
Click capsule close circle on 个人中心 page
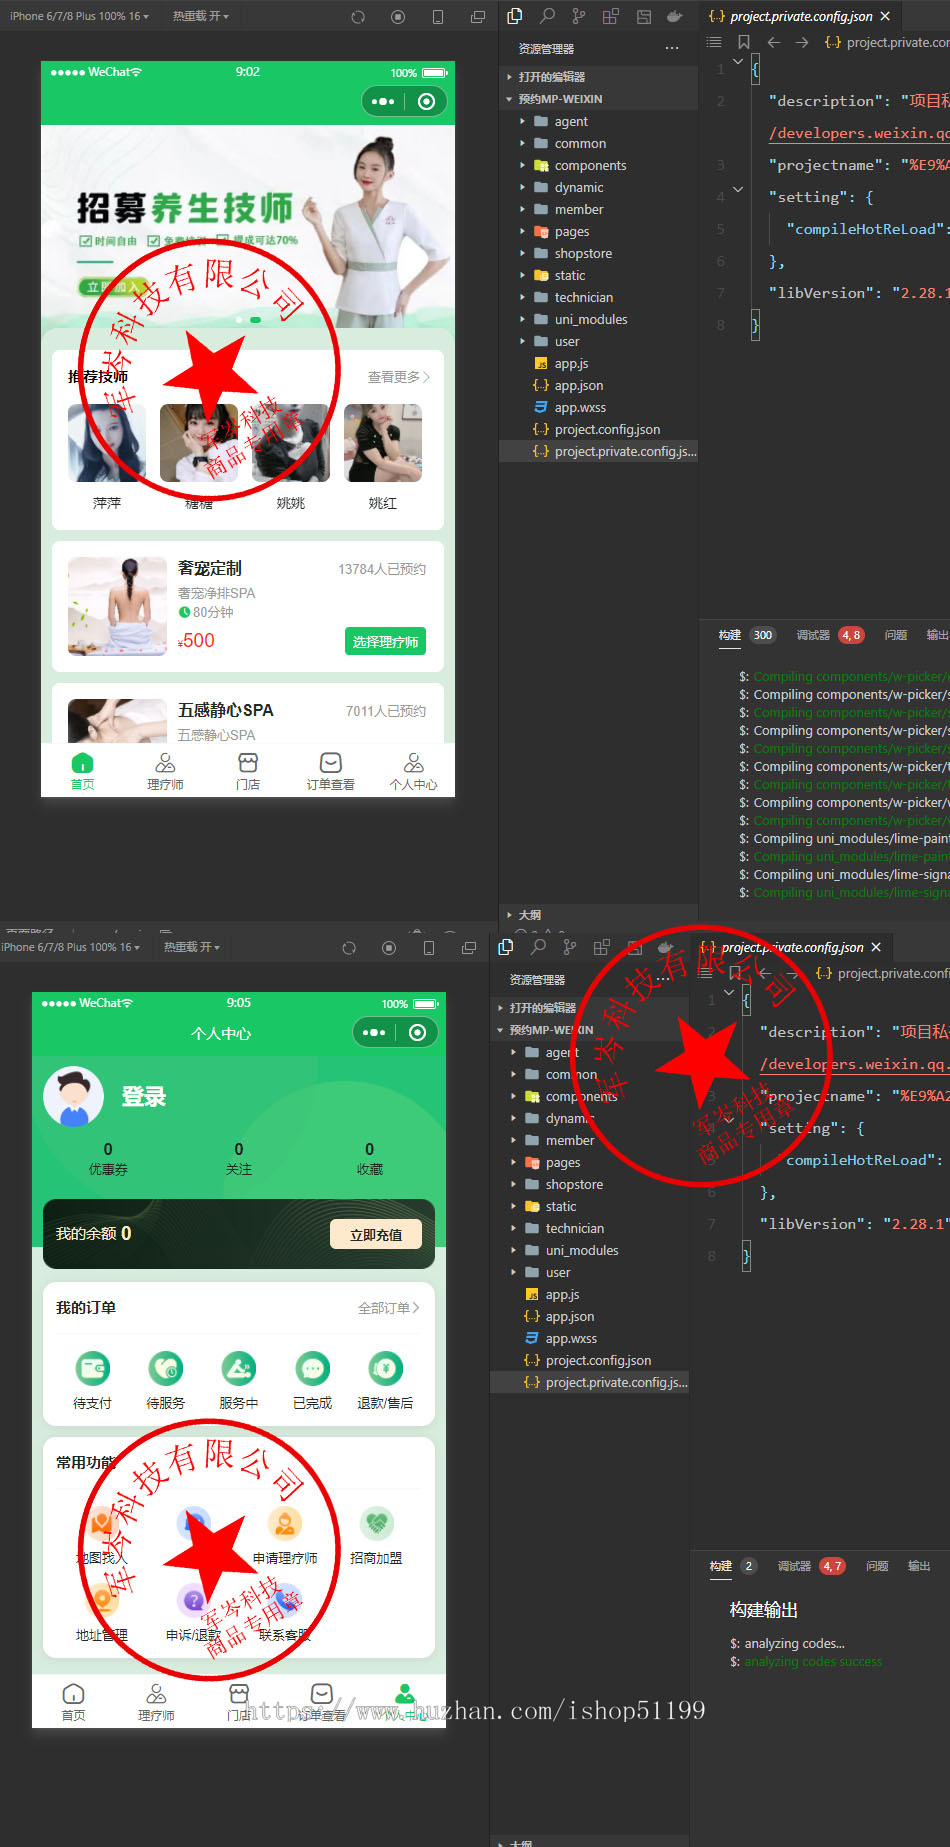pyautogui.click(x=417, y=1032)
